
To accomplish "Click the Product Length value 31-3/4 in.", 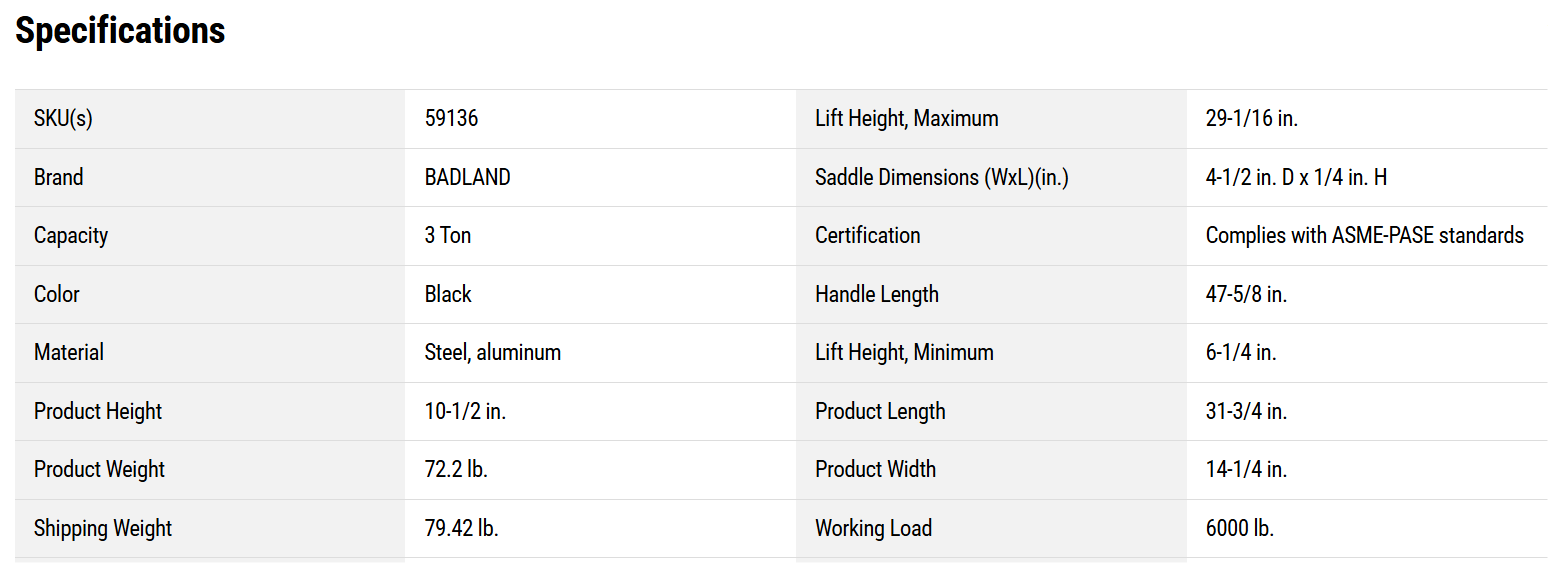I will pos(1246,411).
